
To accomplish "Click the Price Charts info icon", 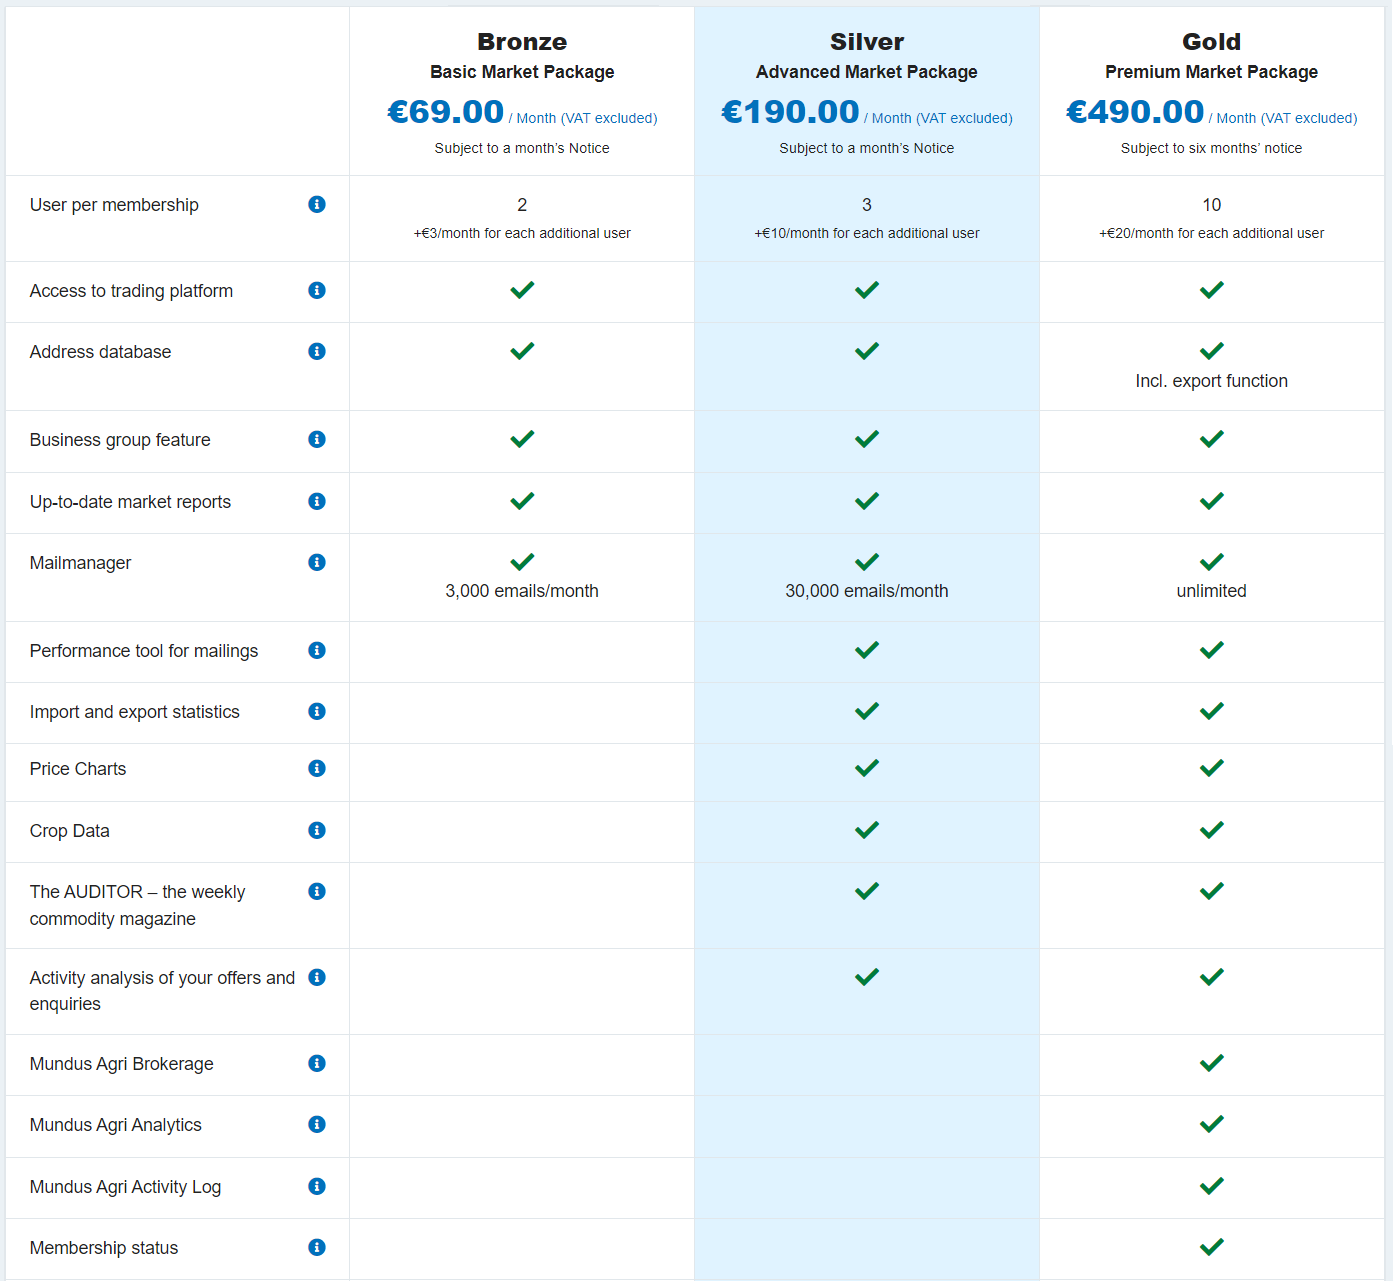I will coord(317,768).
